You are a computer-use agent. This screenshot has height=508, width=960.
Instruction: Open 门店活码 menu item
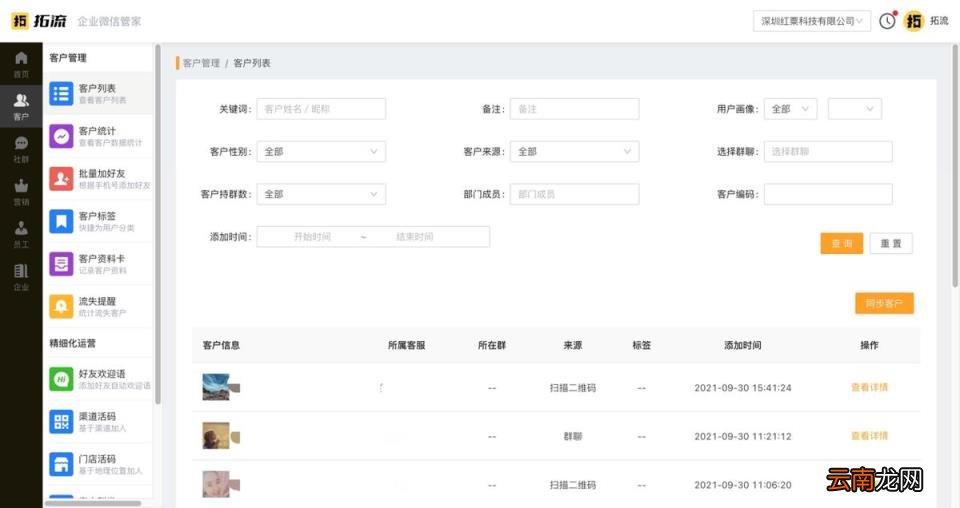click(x=98, y=464)
